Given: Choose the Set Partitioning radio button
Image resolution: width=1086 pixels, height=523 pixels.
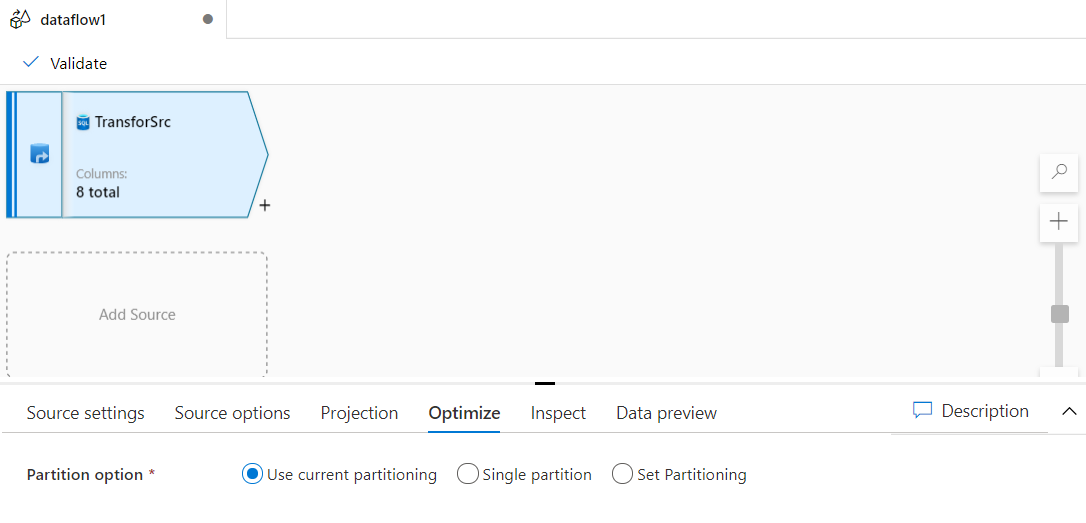Looking at the screenshot, I should click(x=622, y=474).
